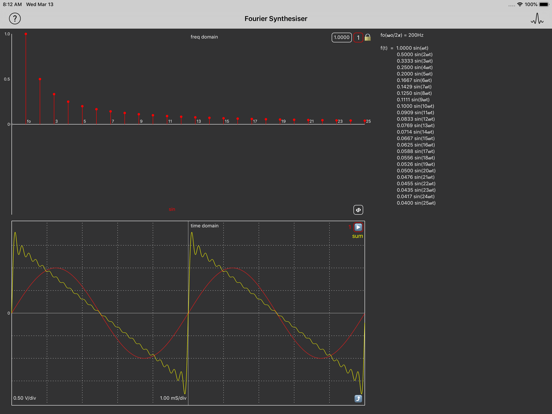Tap the '0.50 V/div' scale label
Screen dimensions: 552x414
pos(25,398)
